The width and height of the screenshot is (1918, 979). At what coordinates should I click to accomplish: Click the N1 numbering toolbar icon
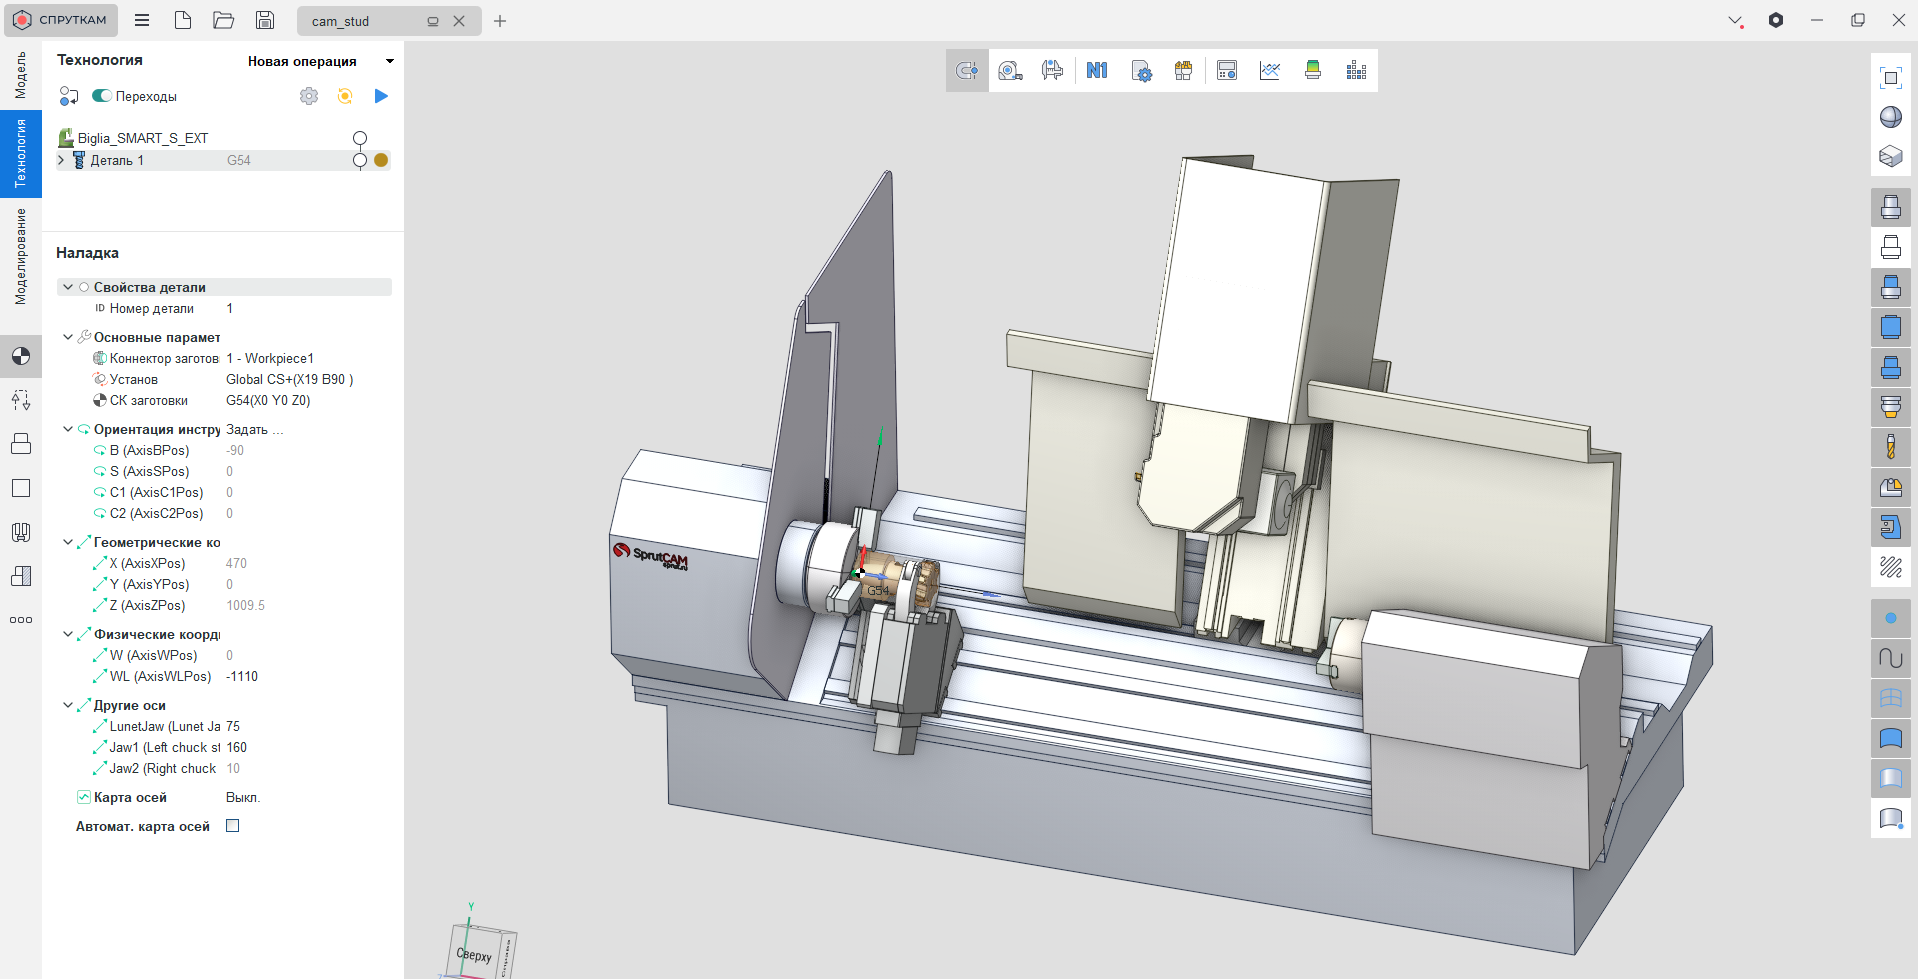point(1097,70)
